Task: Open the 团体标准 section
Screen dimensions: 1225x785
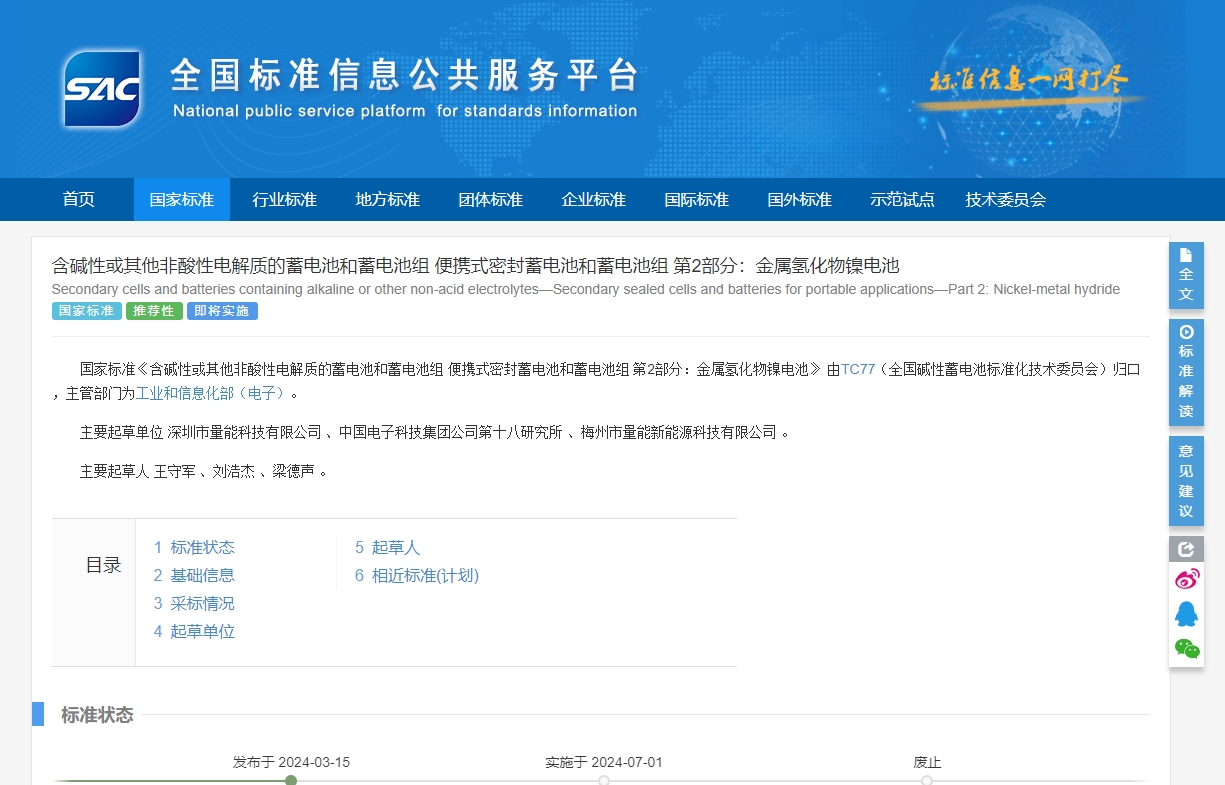Action: click(490, 199)
